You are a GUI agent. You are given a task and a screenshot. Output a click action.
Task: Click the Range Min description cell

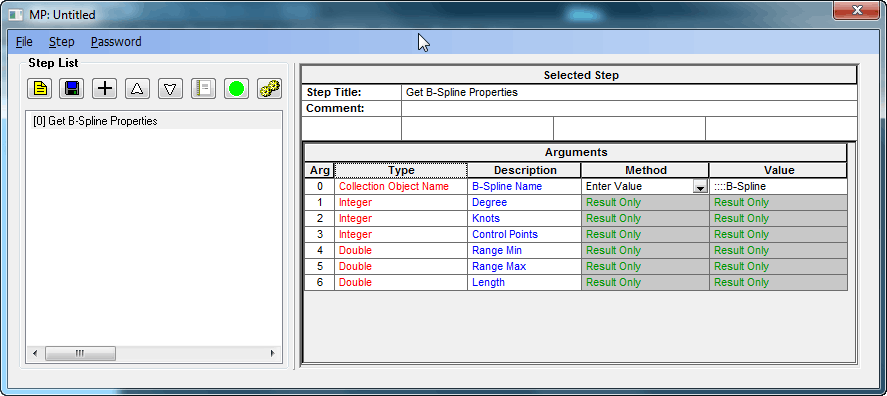click(x=524, y=251)
